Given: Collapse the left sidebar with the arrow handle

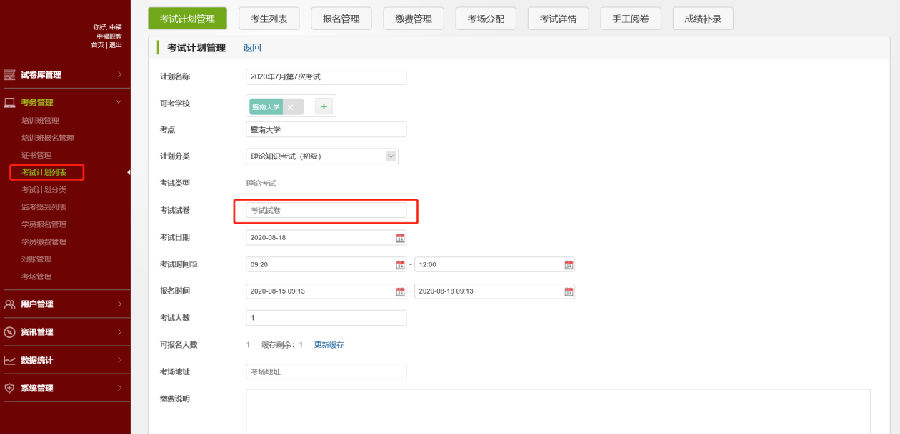Looking at the screenshot, I should (x=128, y=173).
